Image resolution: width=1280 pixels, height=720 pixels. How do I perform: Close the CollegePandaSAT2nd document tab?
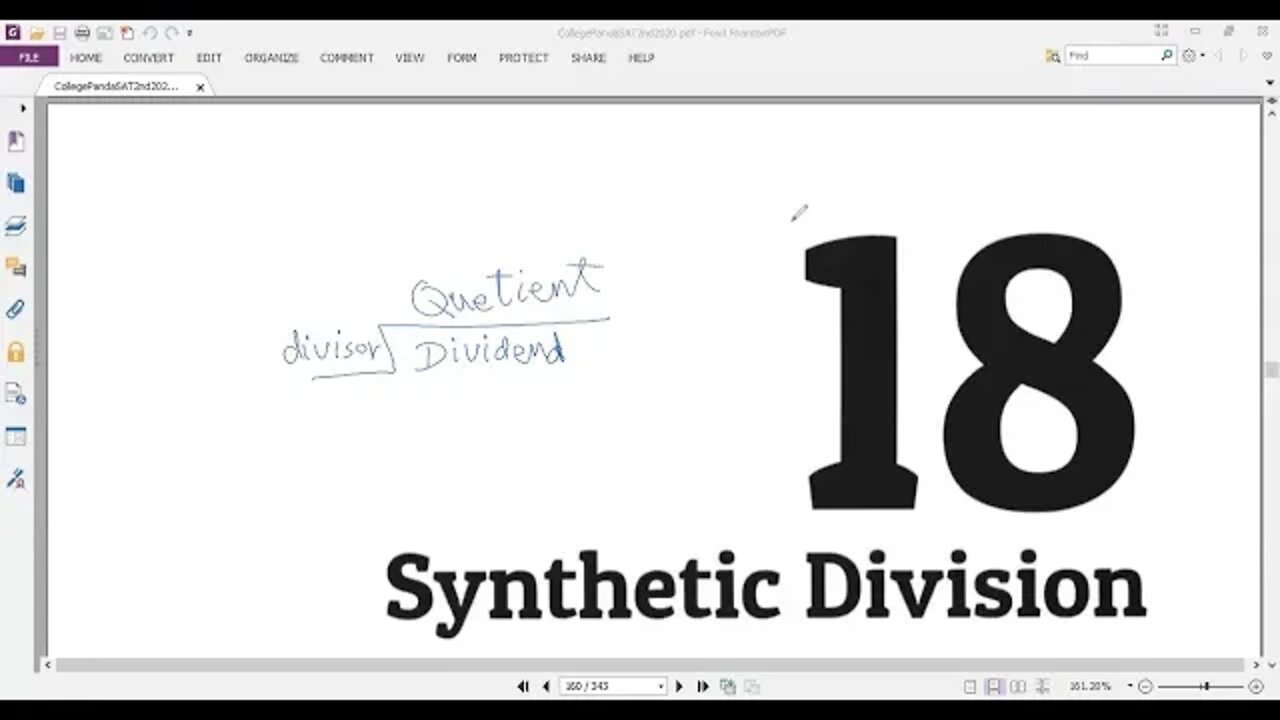200,88
